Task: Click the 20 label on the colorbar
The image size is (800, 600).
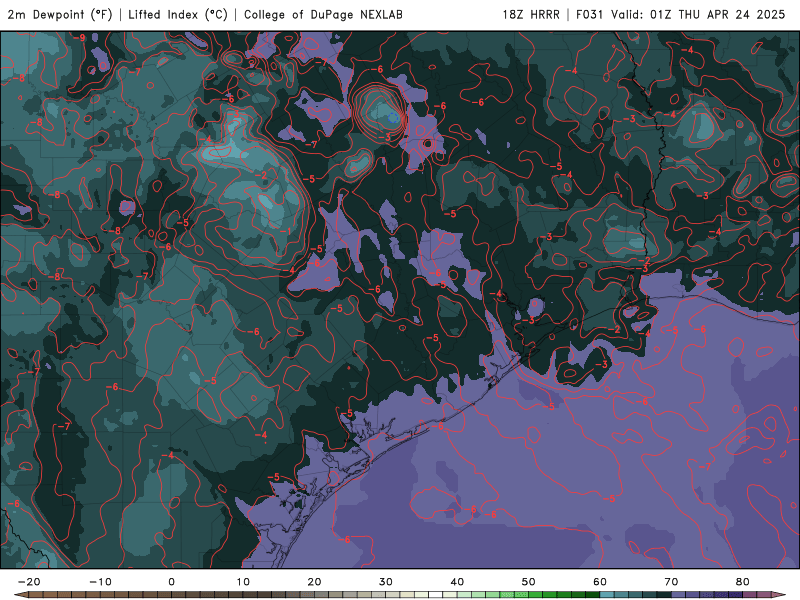Action: coord(314,582)
